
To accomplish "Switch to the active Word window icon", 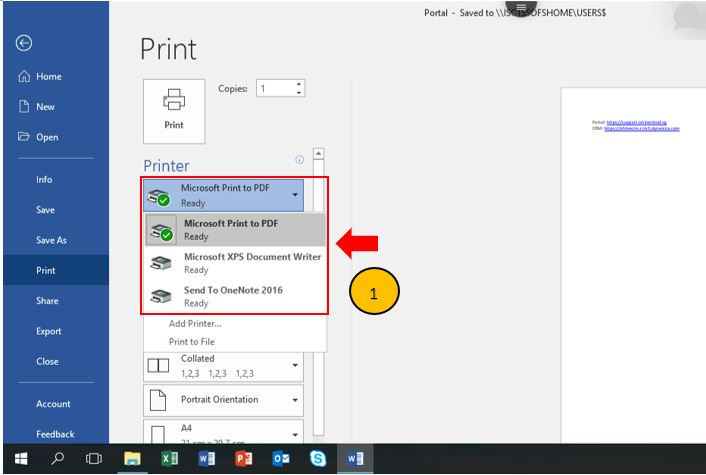I will 355,459.
